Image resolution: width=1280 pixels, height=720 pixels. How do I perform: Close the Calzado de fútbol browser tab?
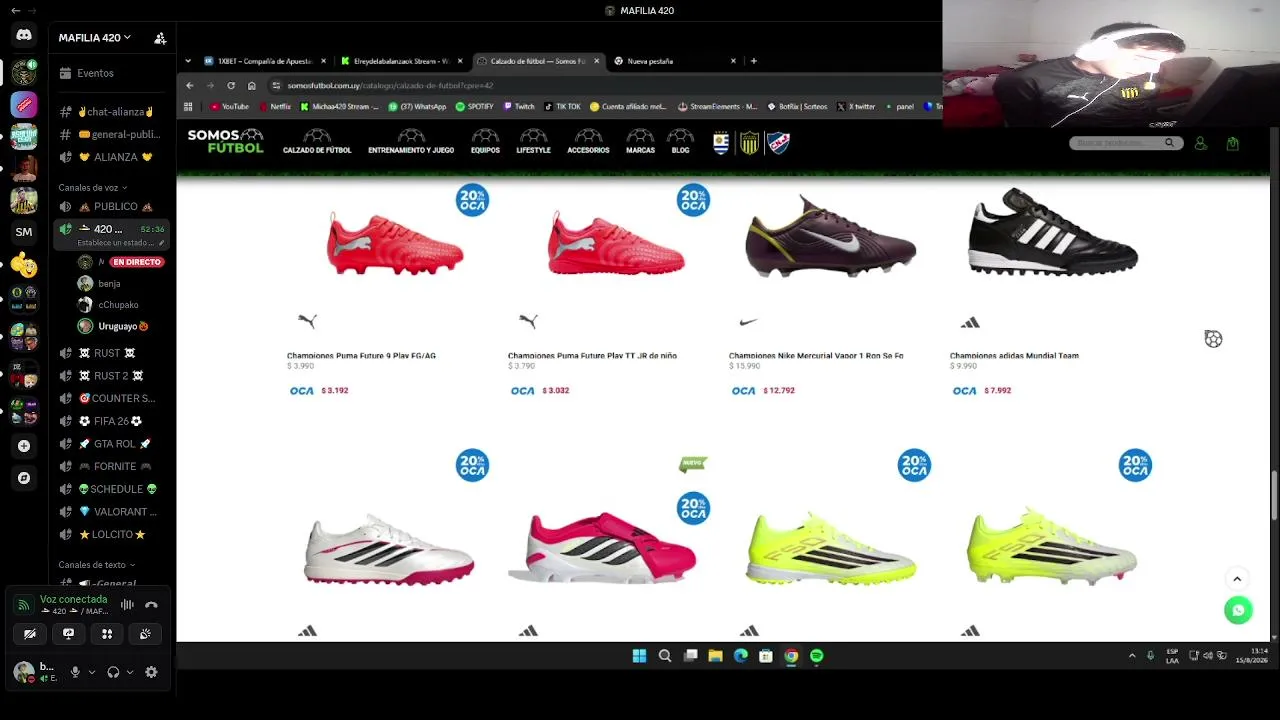596,61
